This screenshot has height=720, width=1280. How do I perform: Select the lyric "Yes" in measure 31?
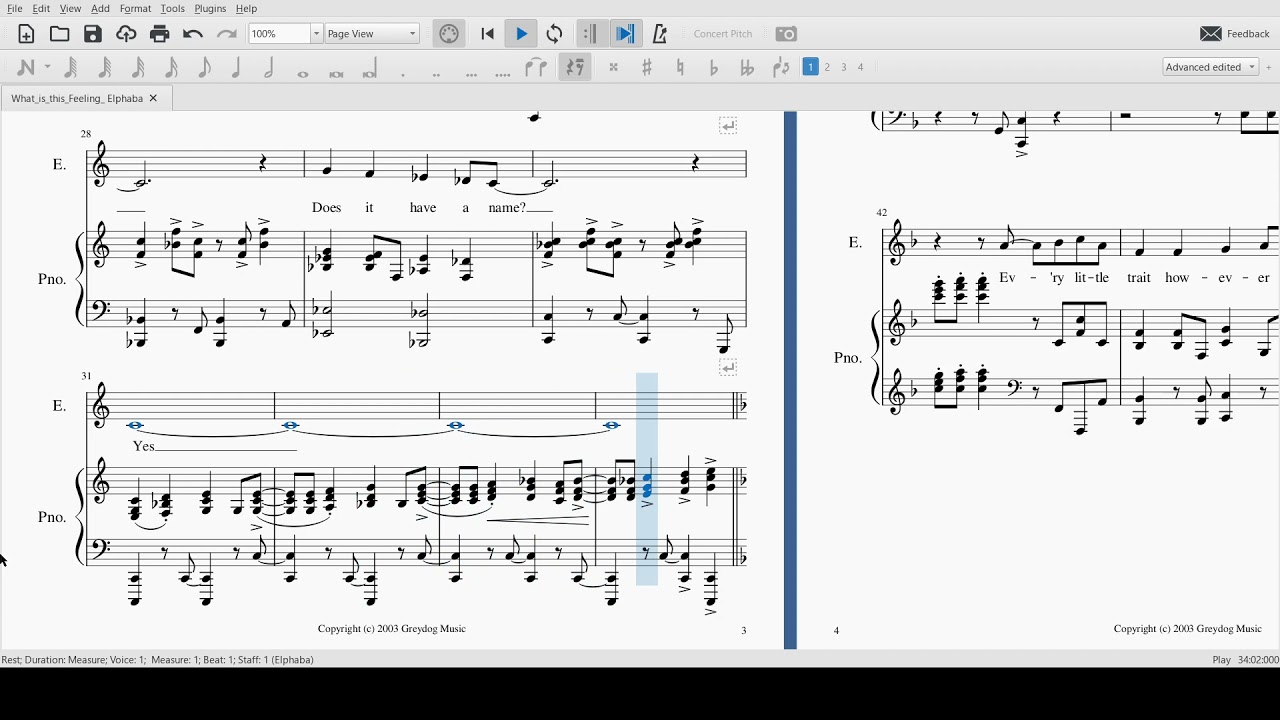point(144,446)
